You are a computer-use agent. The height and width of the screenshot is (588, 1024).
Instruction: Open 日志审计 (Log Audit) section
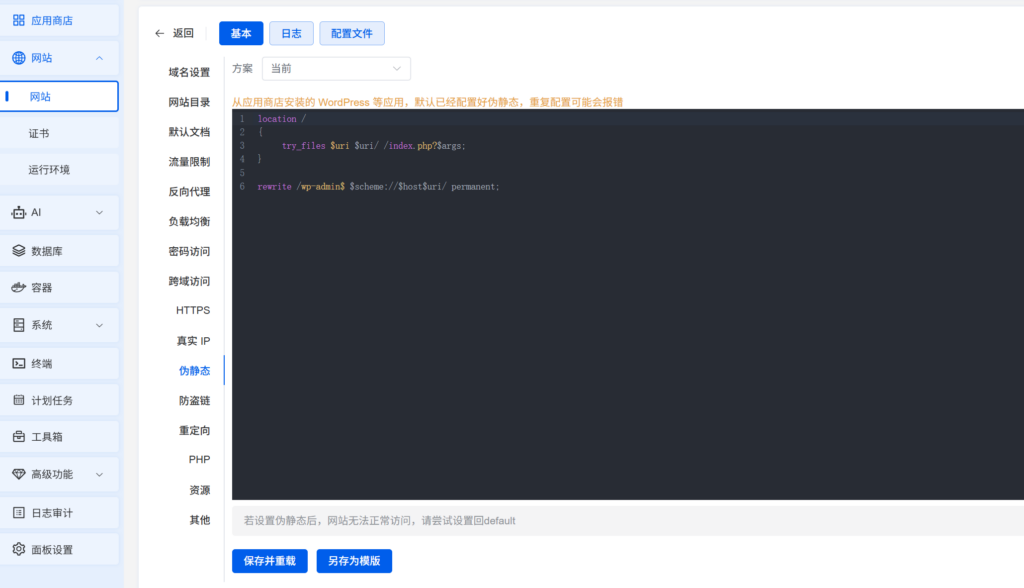51,512
